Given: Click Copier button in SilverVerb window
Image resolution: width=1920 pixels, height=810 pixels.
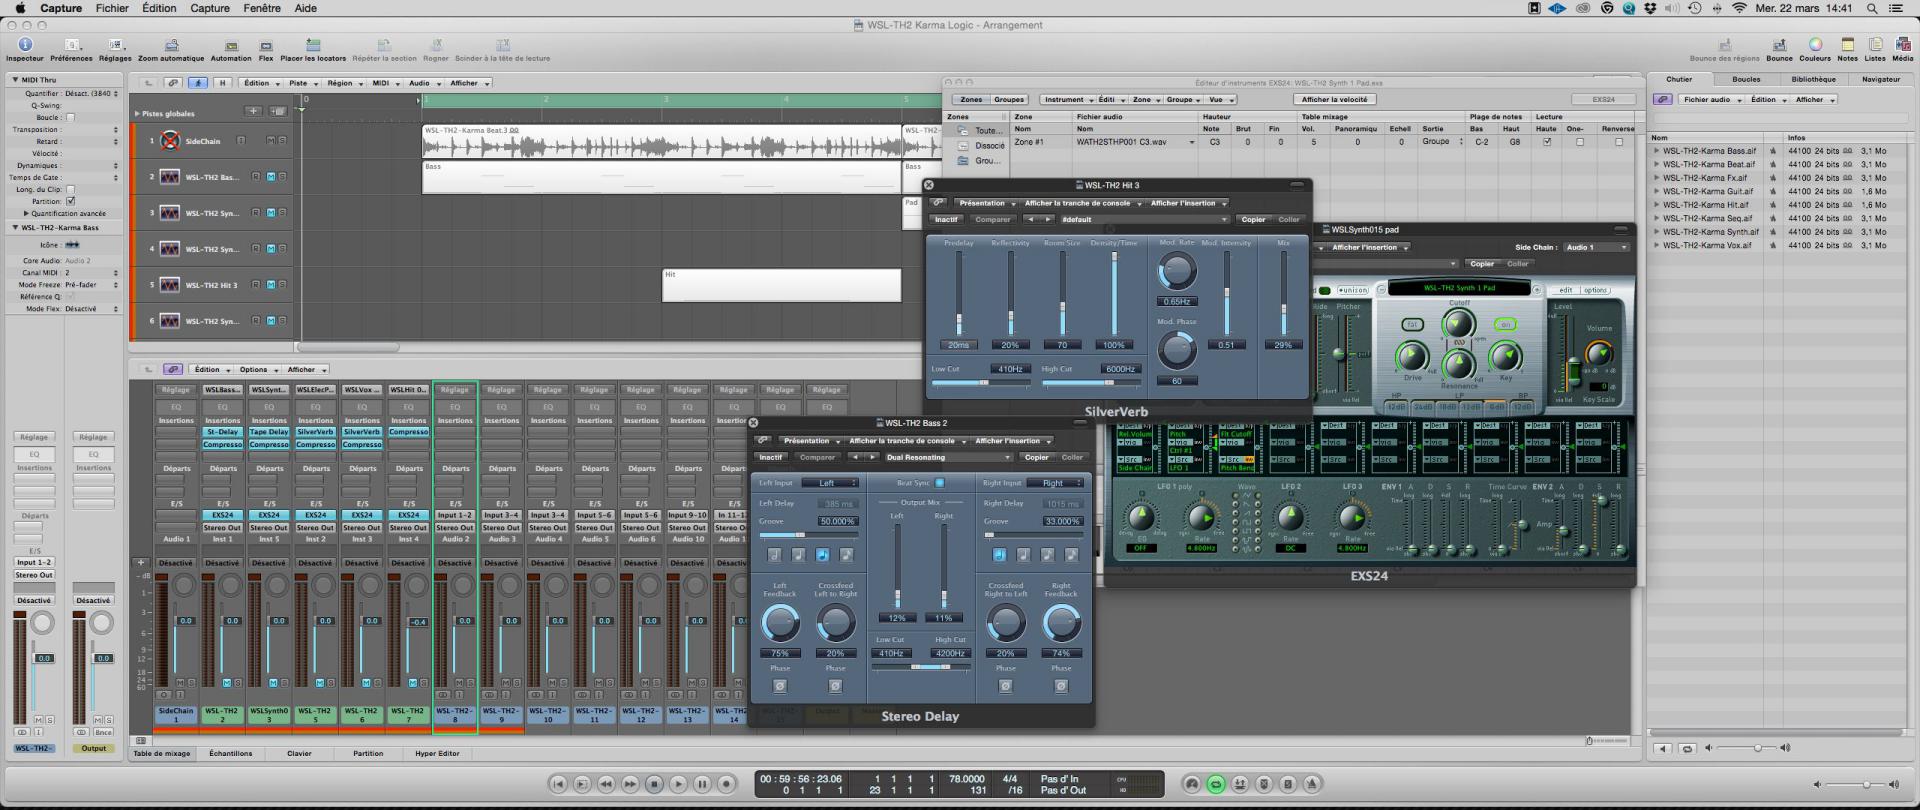Looking at the screenshot, I should [1253, 219].
